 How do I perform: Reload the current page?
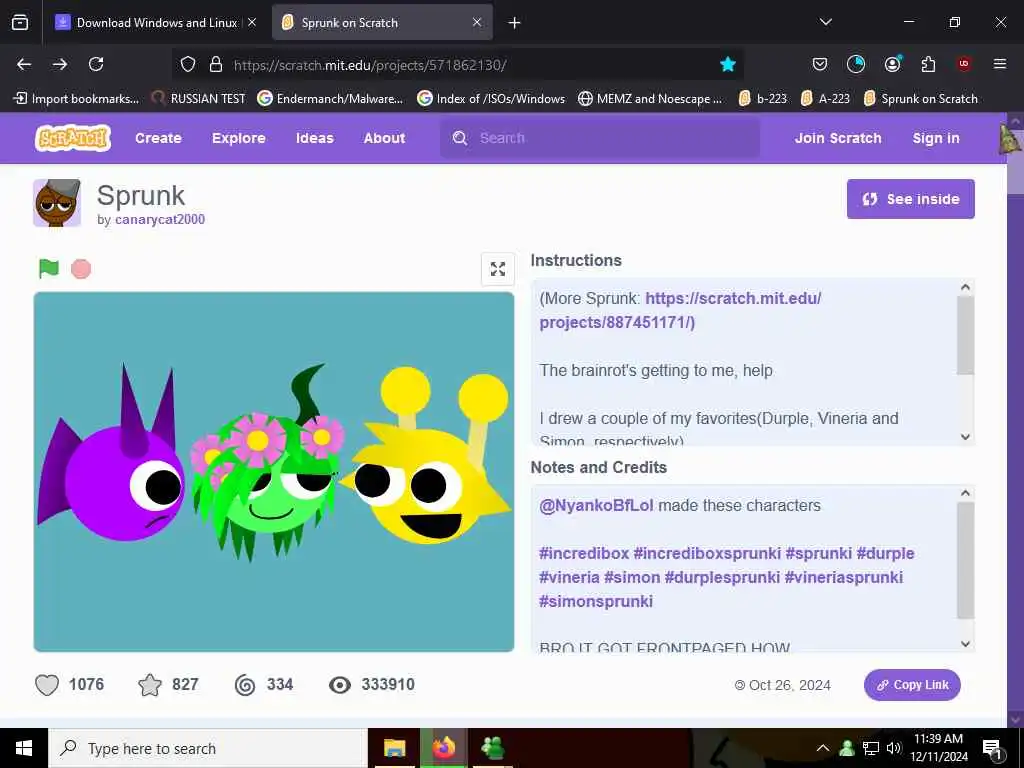[96, 64]
